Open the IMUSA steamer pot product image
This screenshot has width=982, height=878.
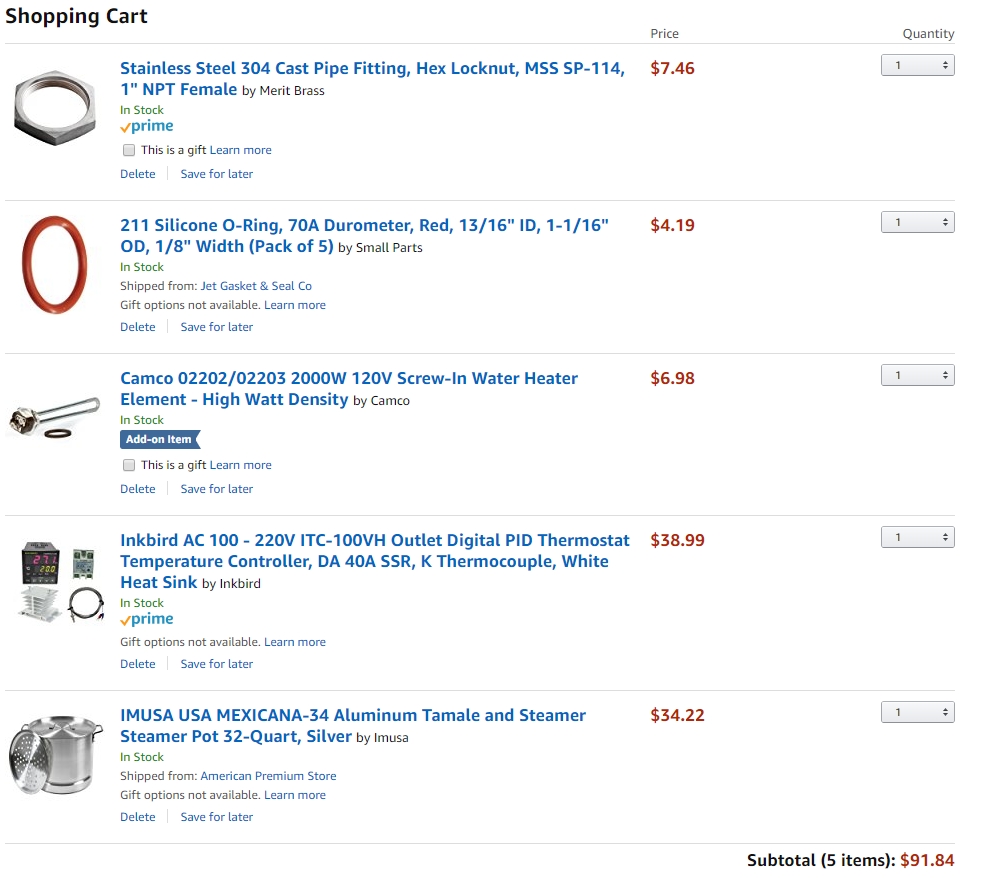pyautogui.click(x=55, y=755)
